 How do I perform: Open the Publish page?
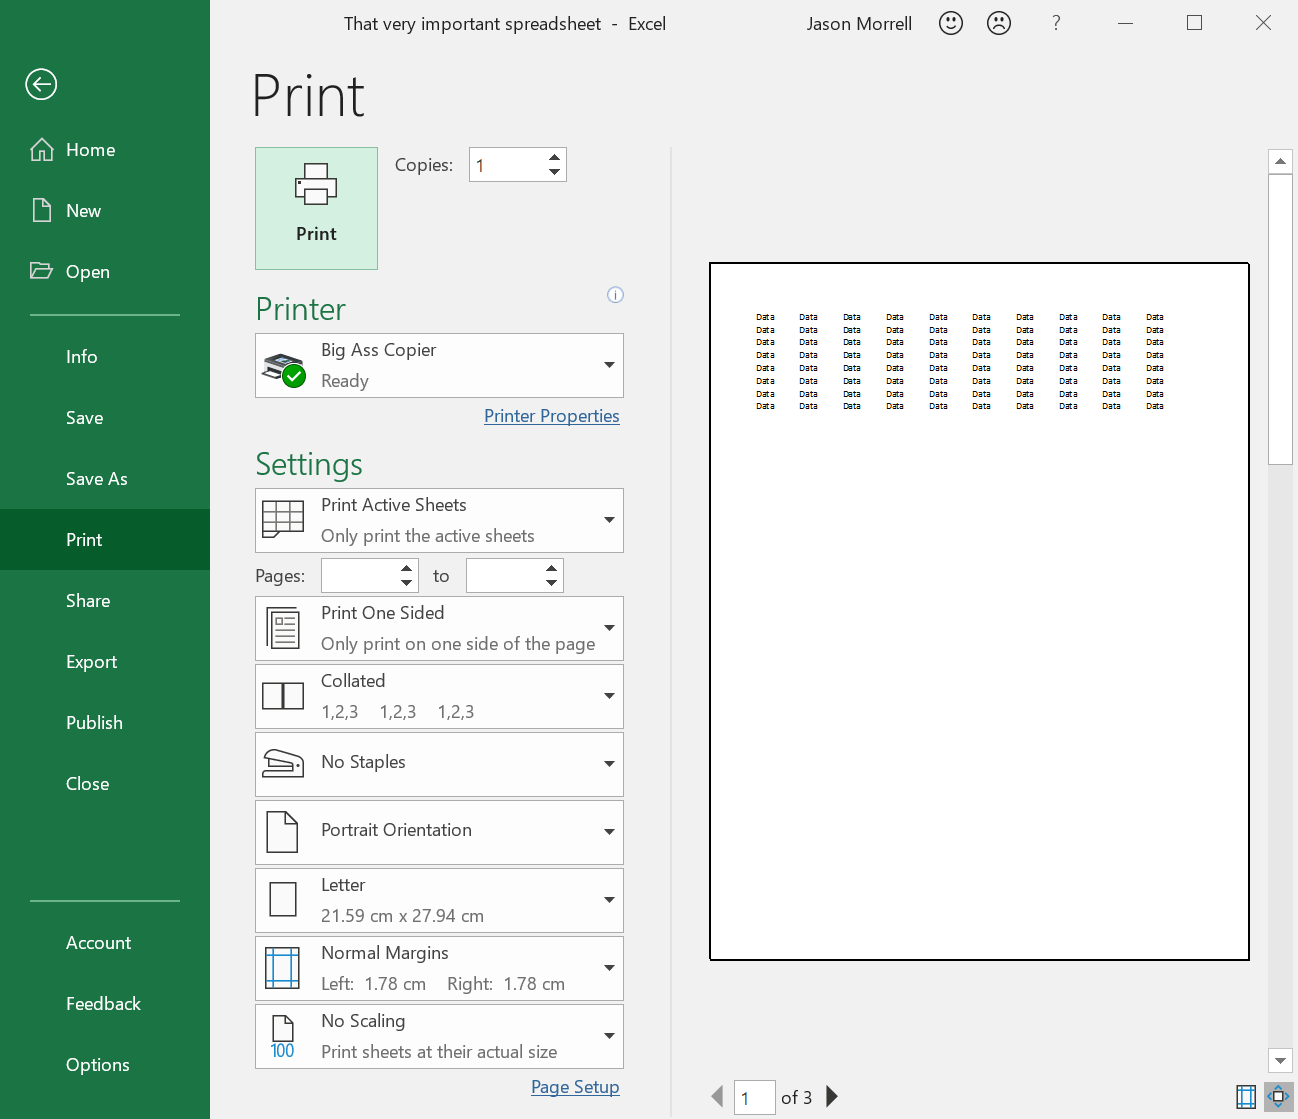click(x=105, y=723)
